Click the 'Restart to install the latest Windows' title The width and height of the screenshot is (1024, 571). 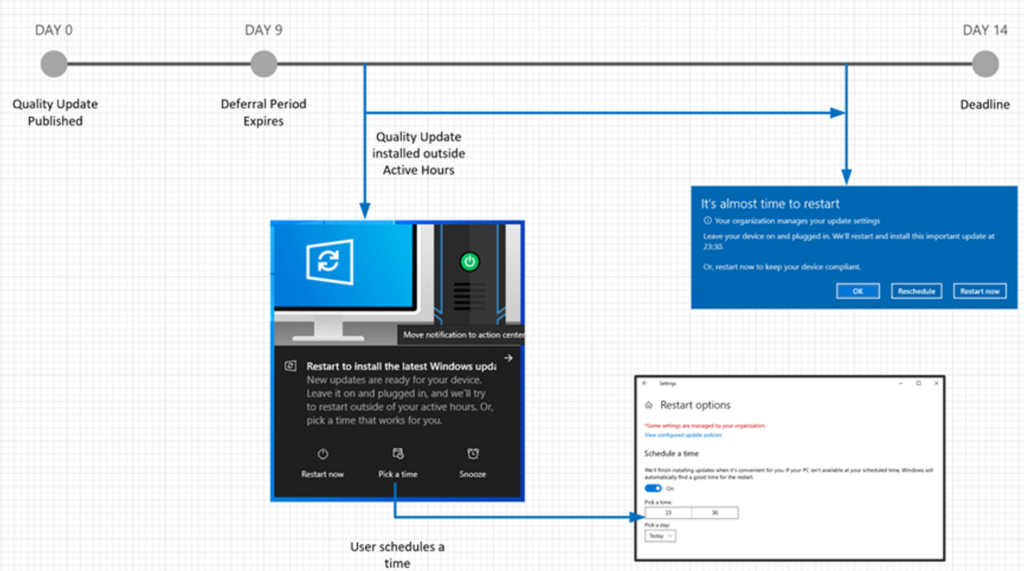coord(401,367)
